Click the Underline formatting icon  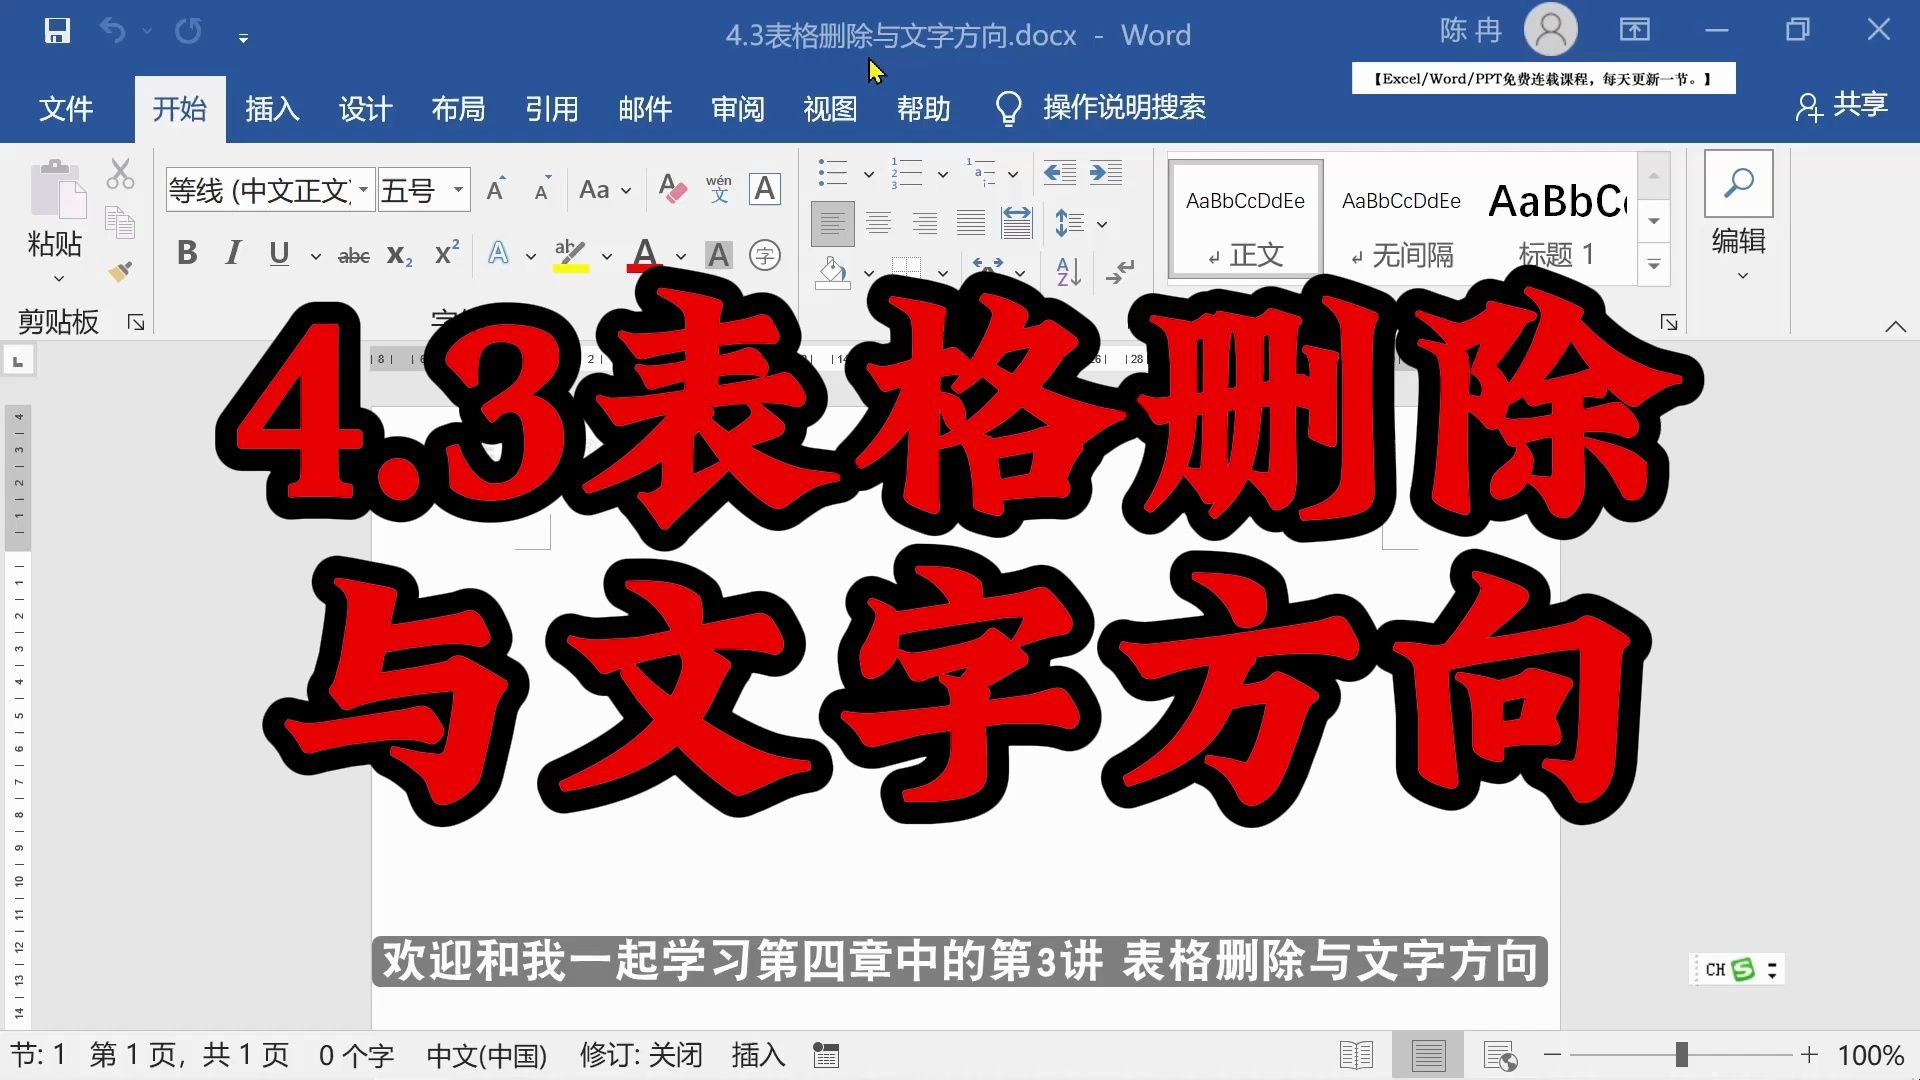[x=281, y=255]
